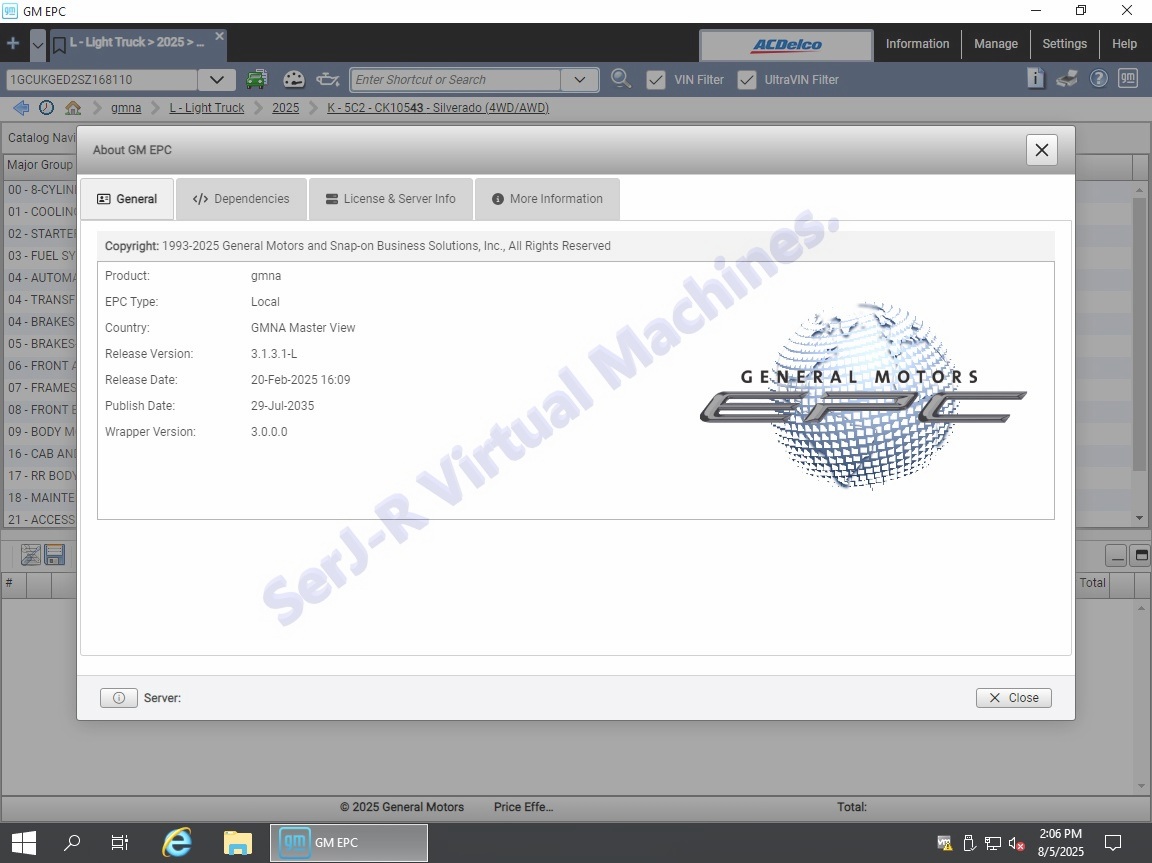This screenshot has height=863, width=1152.
Task: Click the blue question mark help icon
Action: pos(1098,79)
